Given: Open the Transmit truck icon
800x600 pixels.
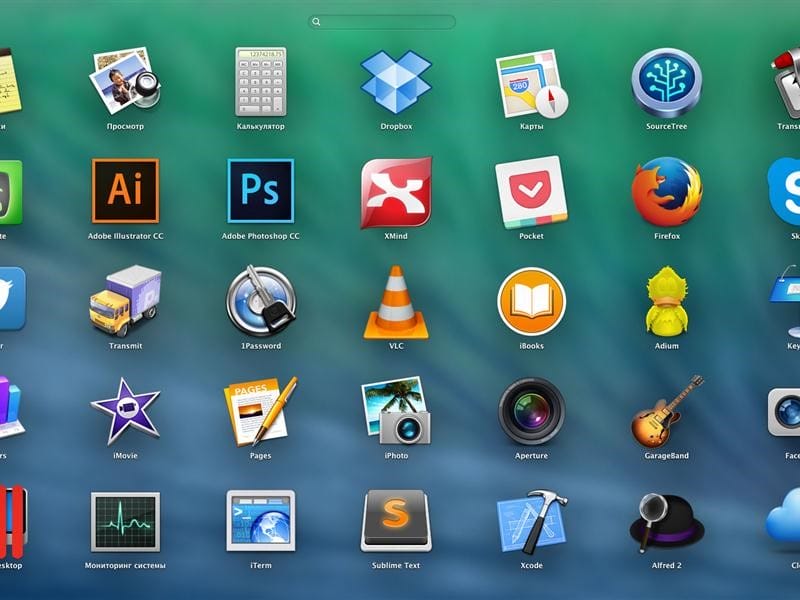Looking at the screenshot, I should pyautogui.click(x=125, y=301).
